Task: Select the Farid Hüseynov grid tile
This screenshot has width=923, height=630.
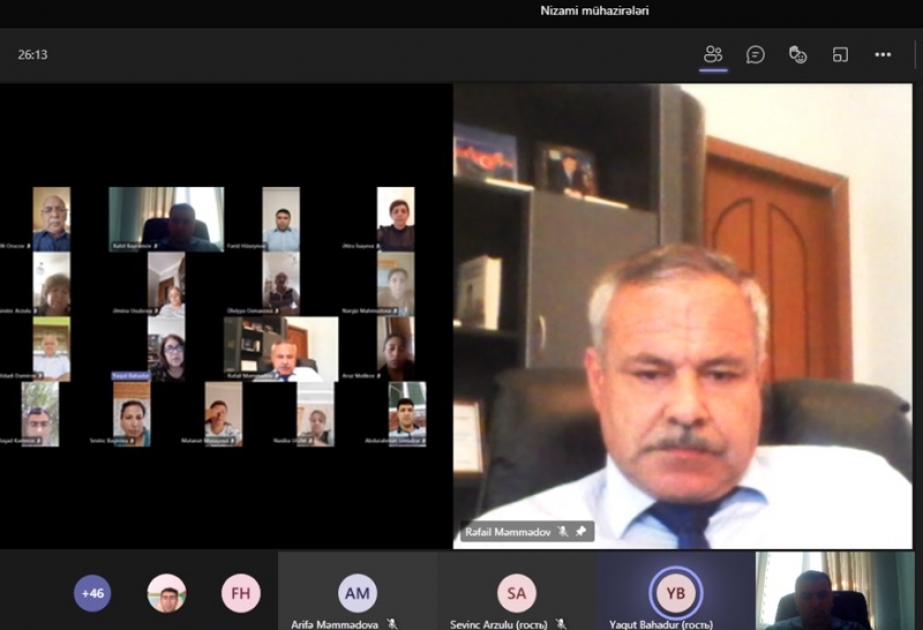Action: click(281, 219)
